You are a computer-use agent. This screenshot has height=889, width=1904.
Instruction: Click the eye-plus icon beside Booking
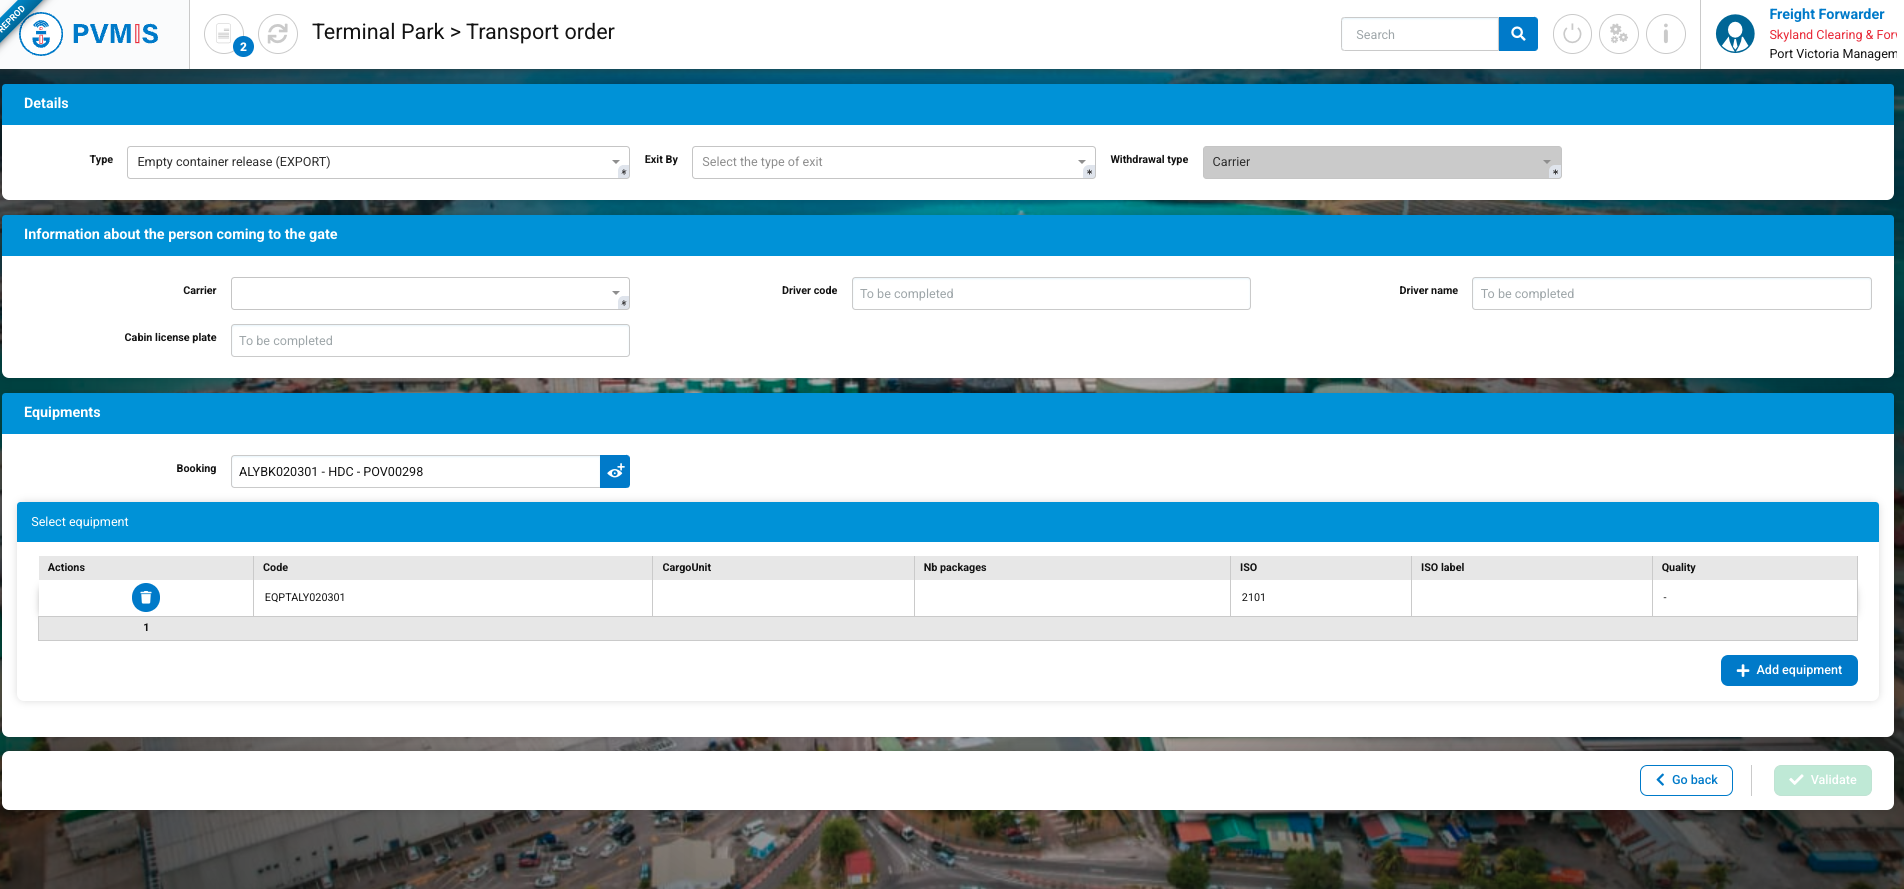(615, 472)
